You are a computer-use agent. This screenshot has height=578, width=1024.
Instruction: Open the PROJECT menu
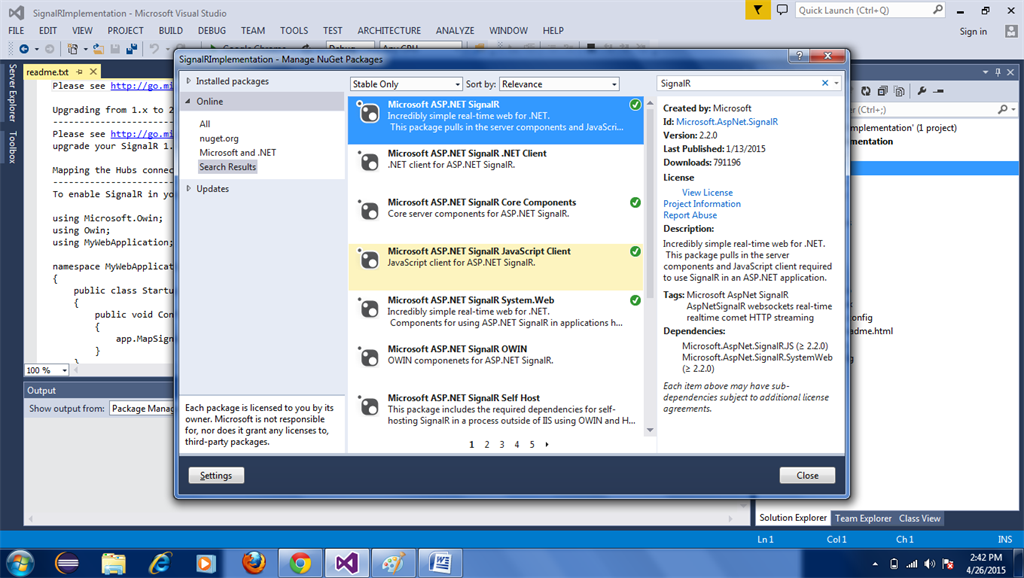pos(125,31)
